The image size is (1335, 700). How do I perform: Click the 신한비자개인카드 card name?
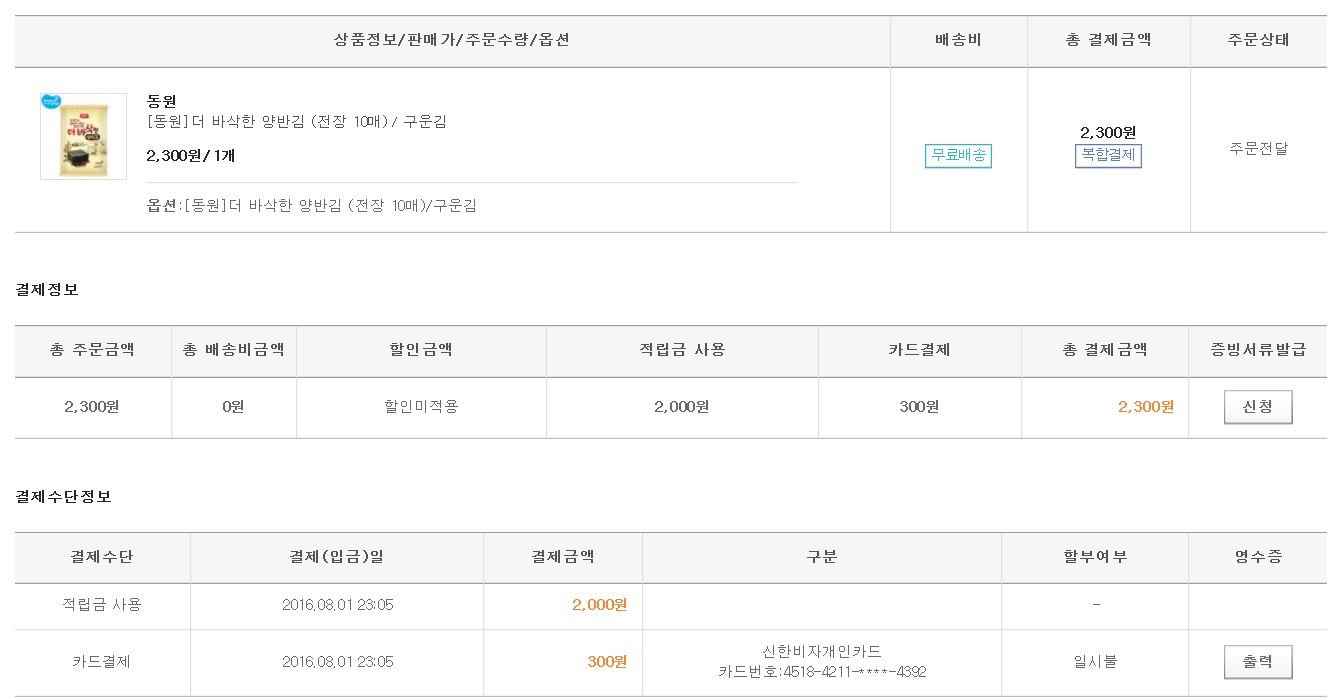tap(821, 652)
